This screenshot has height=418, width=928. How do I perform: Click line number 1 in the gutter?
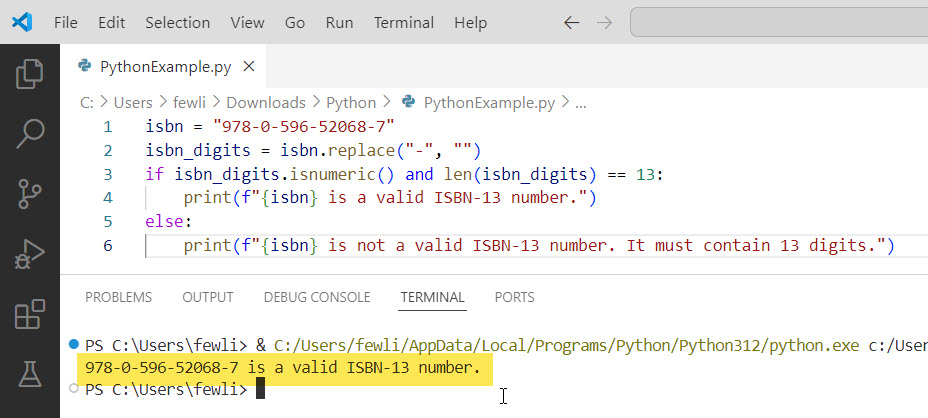pos(107,127)
